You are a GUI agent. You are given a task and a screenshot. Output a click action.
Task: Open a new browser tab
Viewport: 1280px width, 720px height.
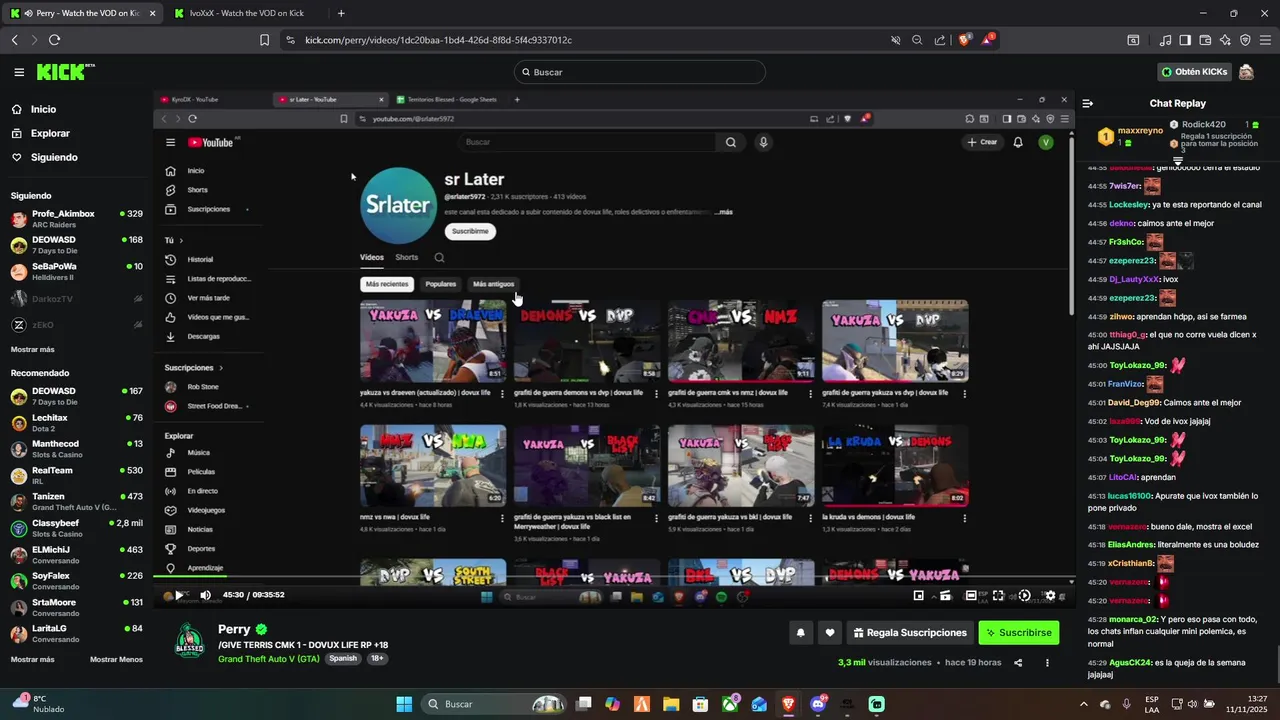pyautogui.click(x=341, y=13)
